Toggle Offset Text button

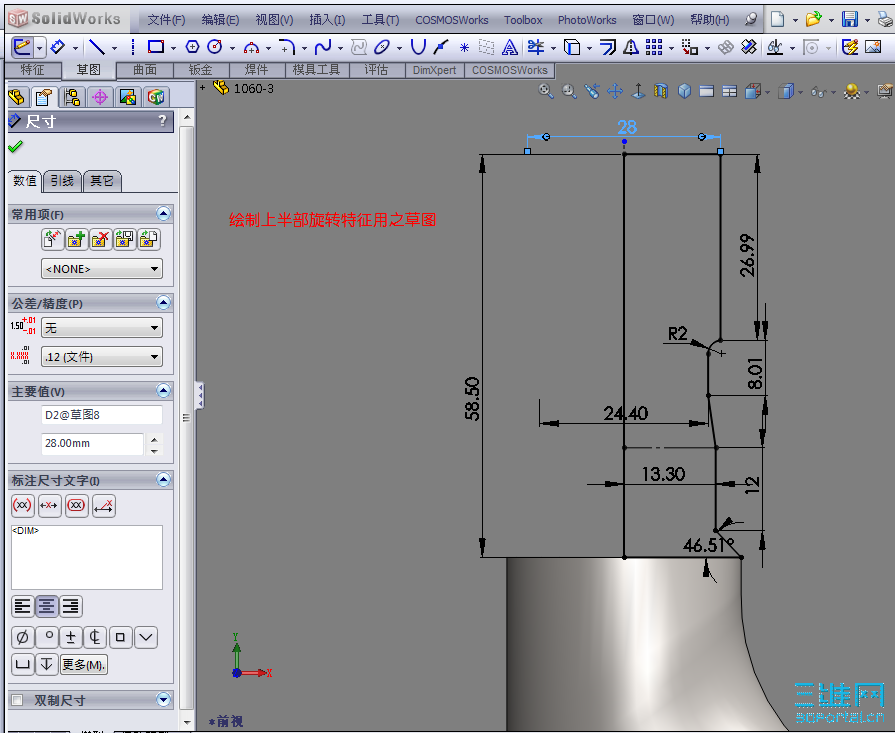pyautogui.click(x=103, y=505)
